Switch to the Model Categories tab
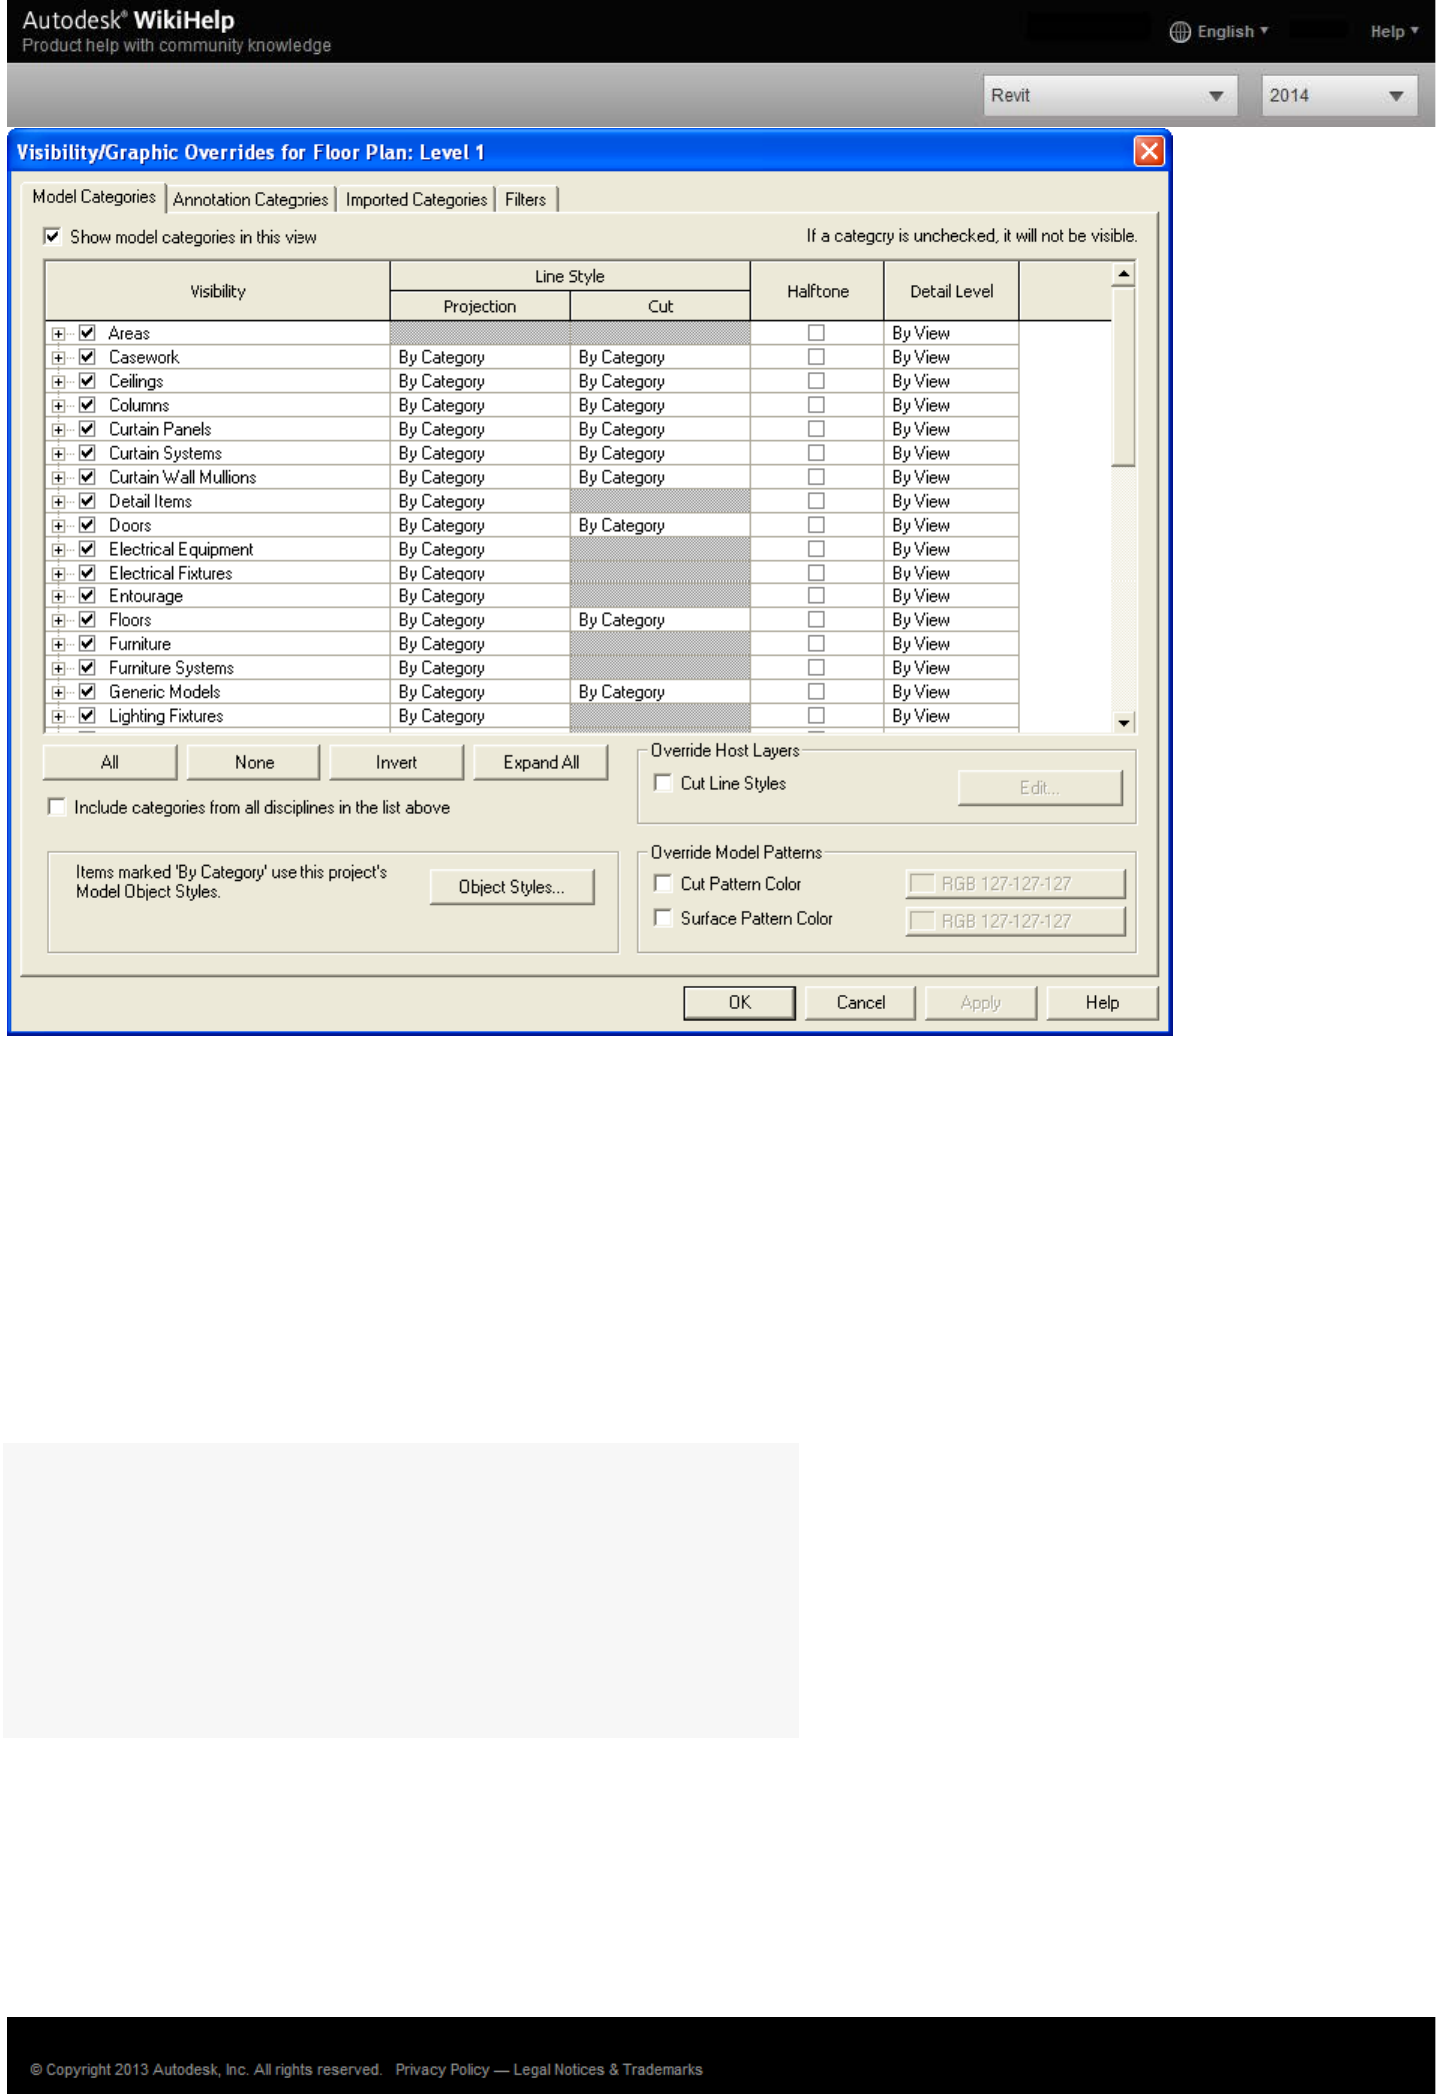 tap(94, 197)
